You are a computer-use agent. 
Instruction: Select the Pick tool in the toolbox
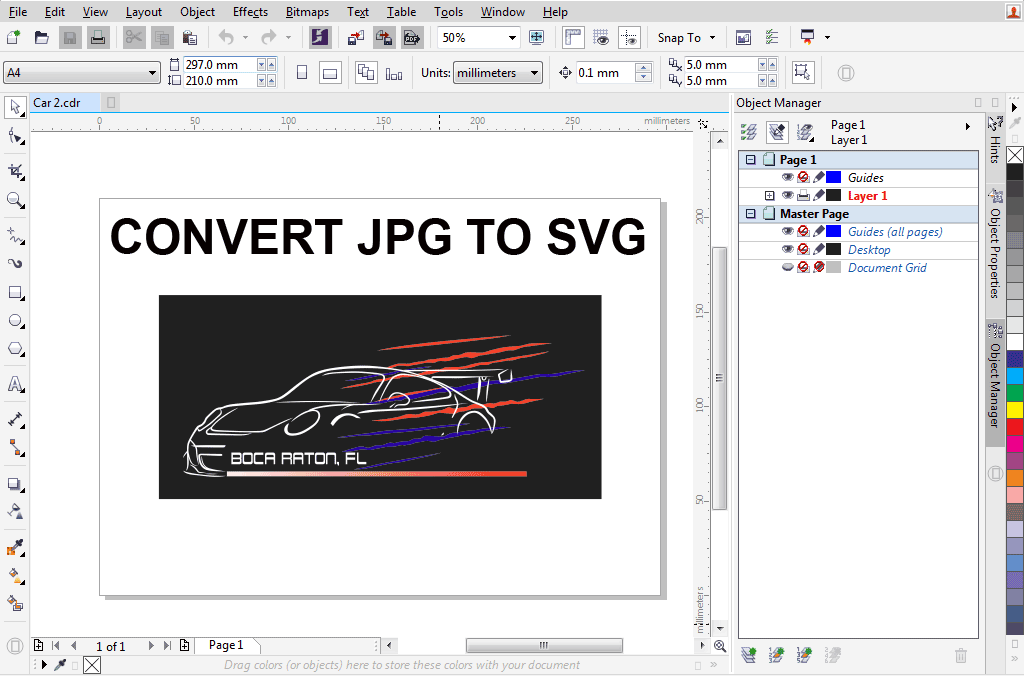tap(15, 107)
